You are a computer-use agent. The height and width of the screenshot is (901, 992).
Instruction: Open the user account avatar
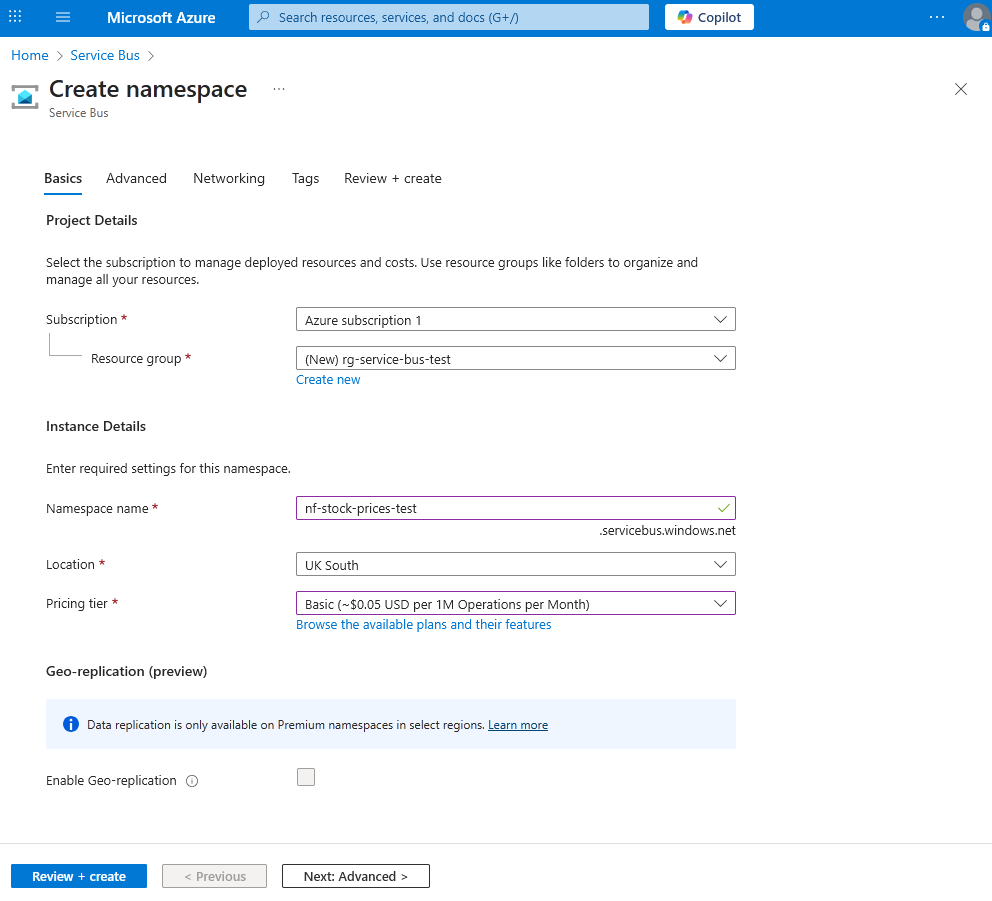click(x=975, y=17)
